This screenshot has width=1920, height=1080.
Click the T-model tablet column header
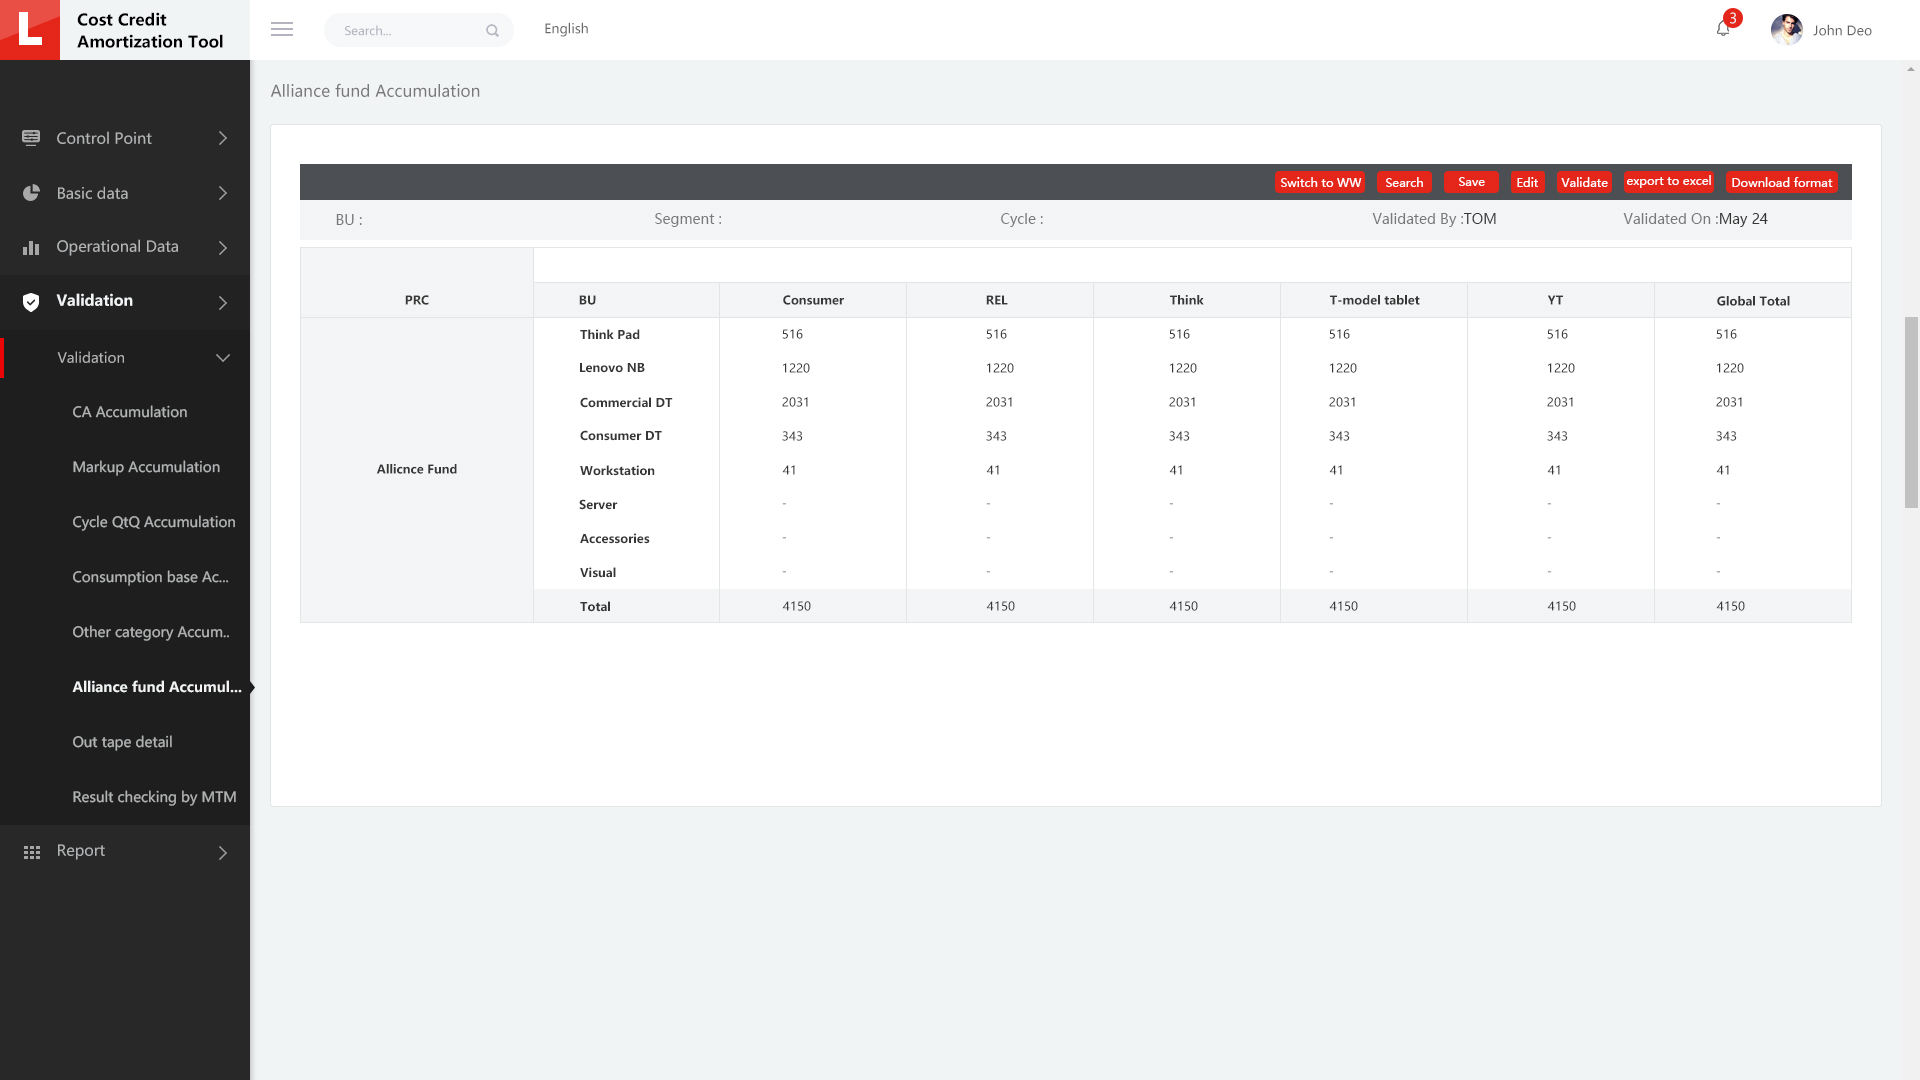[1374, 300]
